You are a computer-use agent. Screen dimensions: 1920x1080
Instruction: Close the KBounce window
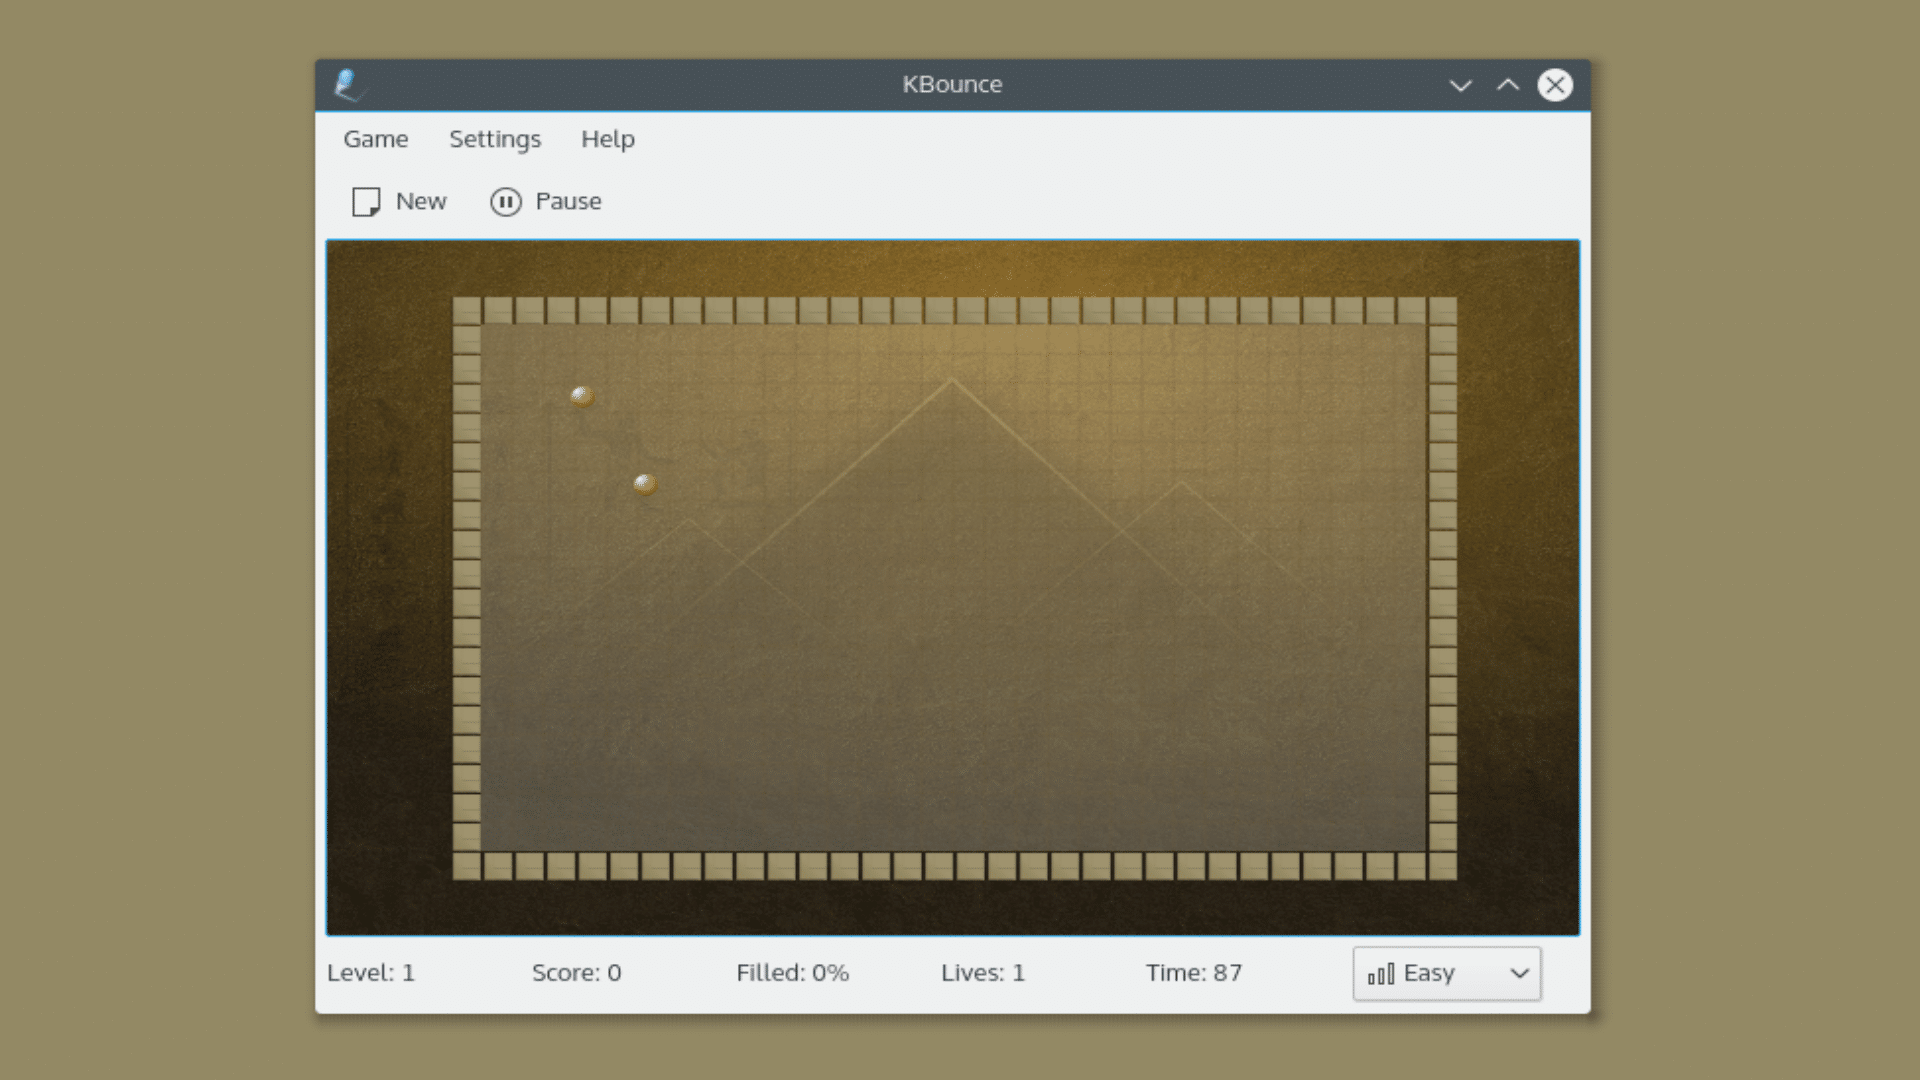coord(1554,85)
